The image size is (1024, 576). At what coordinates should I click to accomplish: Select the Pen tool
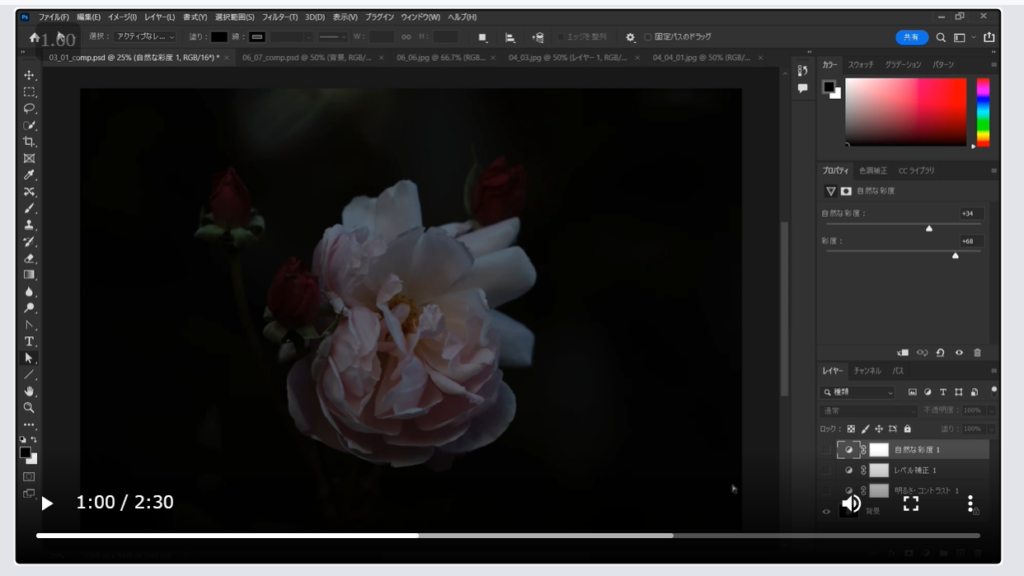coord(29,325)
